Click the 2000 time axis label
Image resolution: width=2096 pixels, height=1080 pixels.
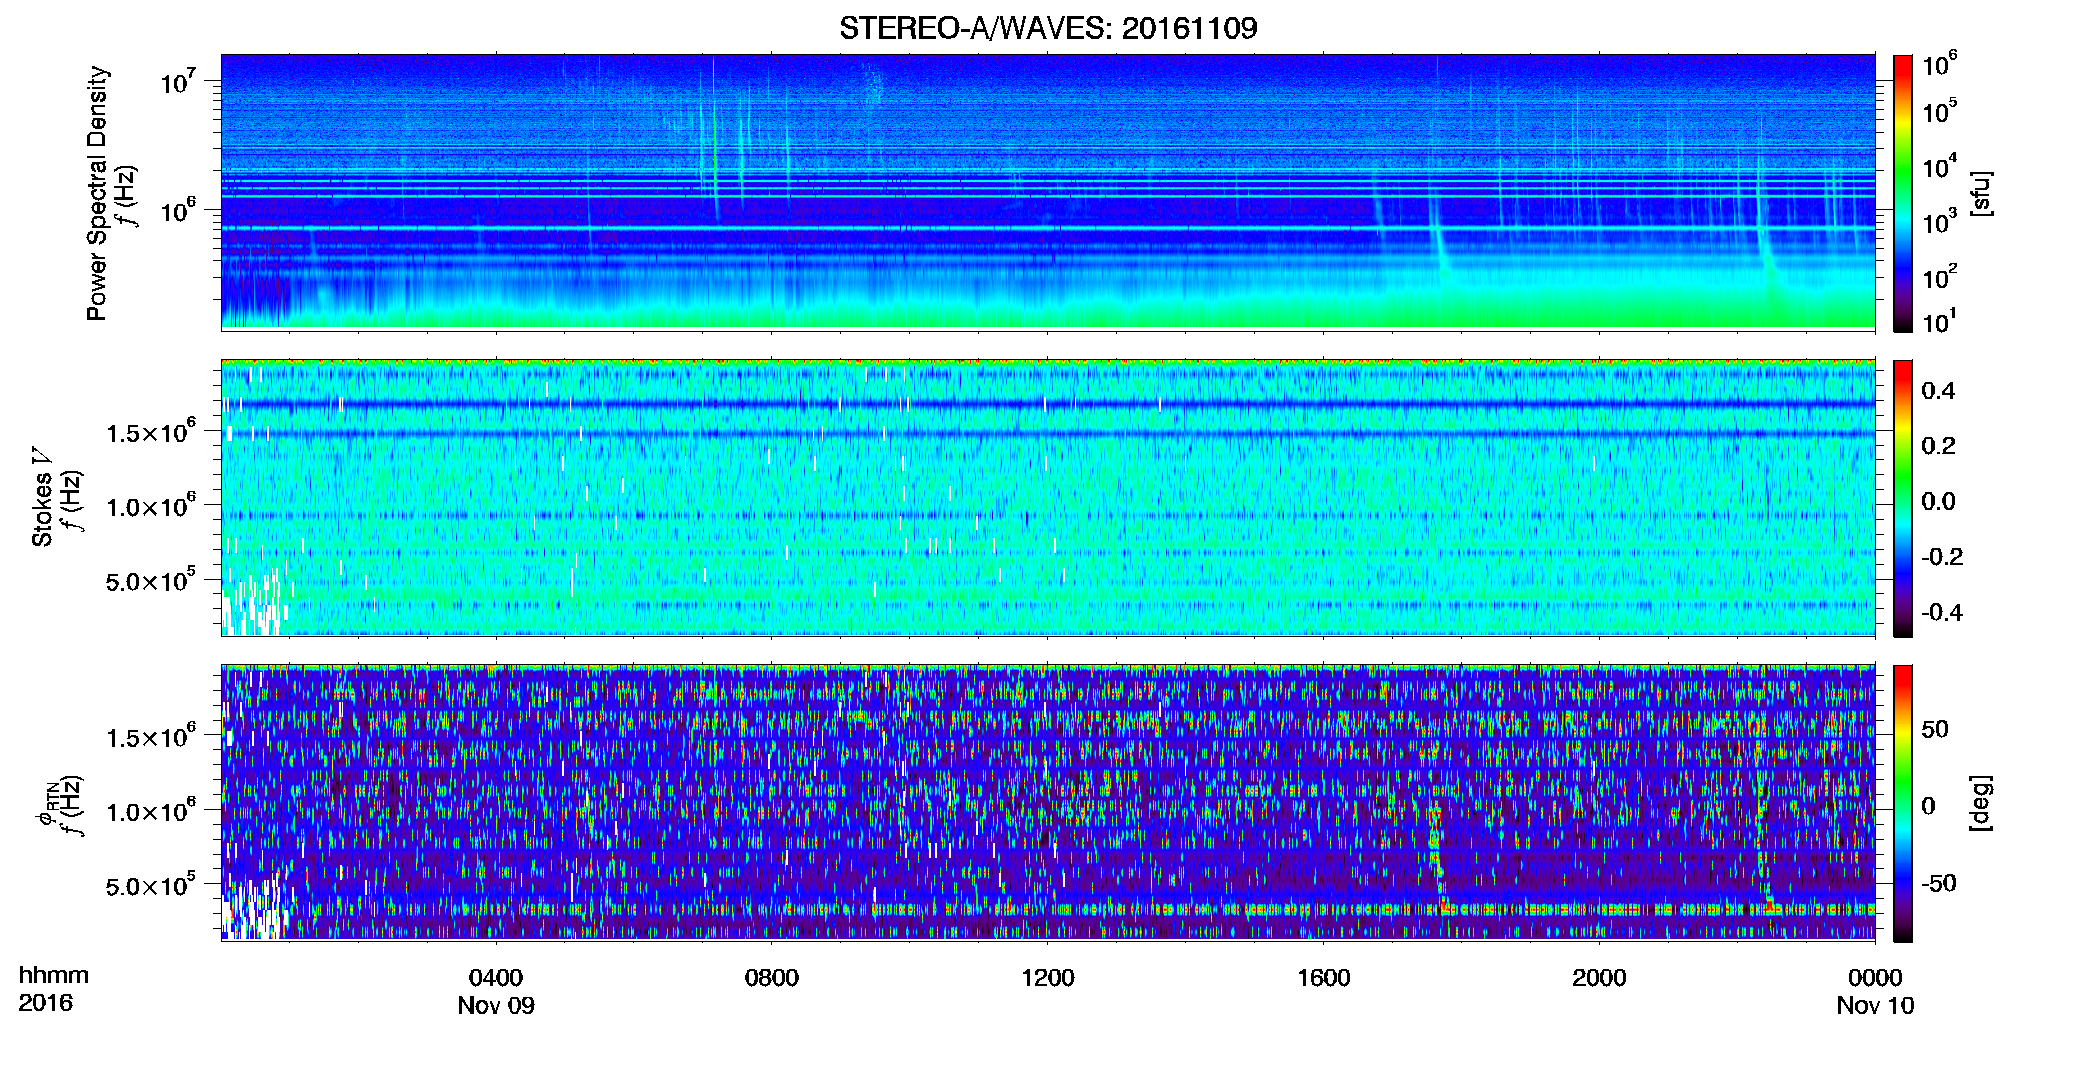[x=1599, y=978]
